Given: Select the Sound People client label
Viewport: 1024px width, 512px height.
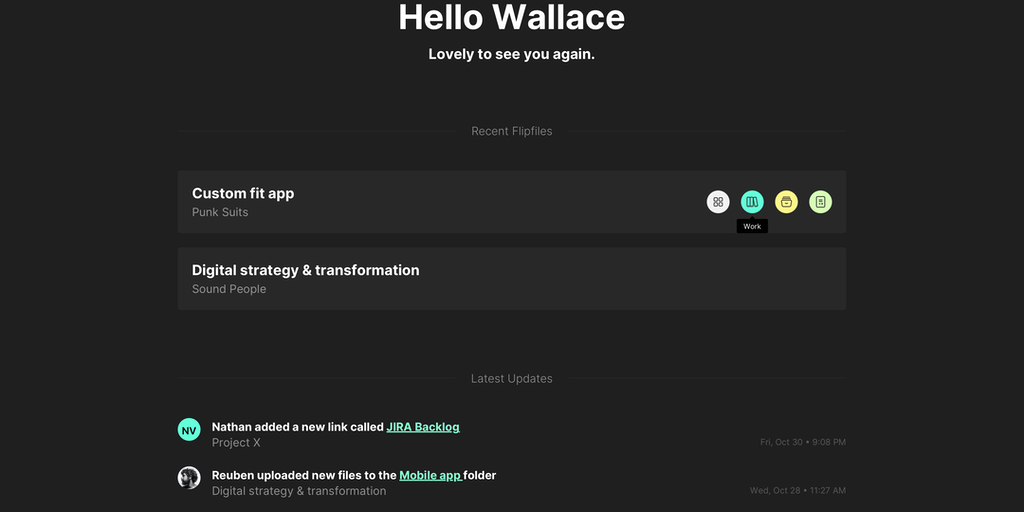Looking at the screenshot, I should (229, 289).
